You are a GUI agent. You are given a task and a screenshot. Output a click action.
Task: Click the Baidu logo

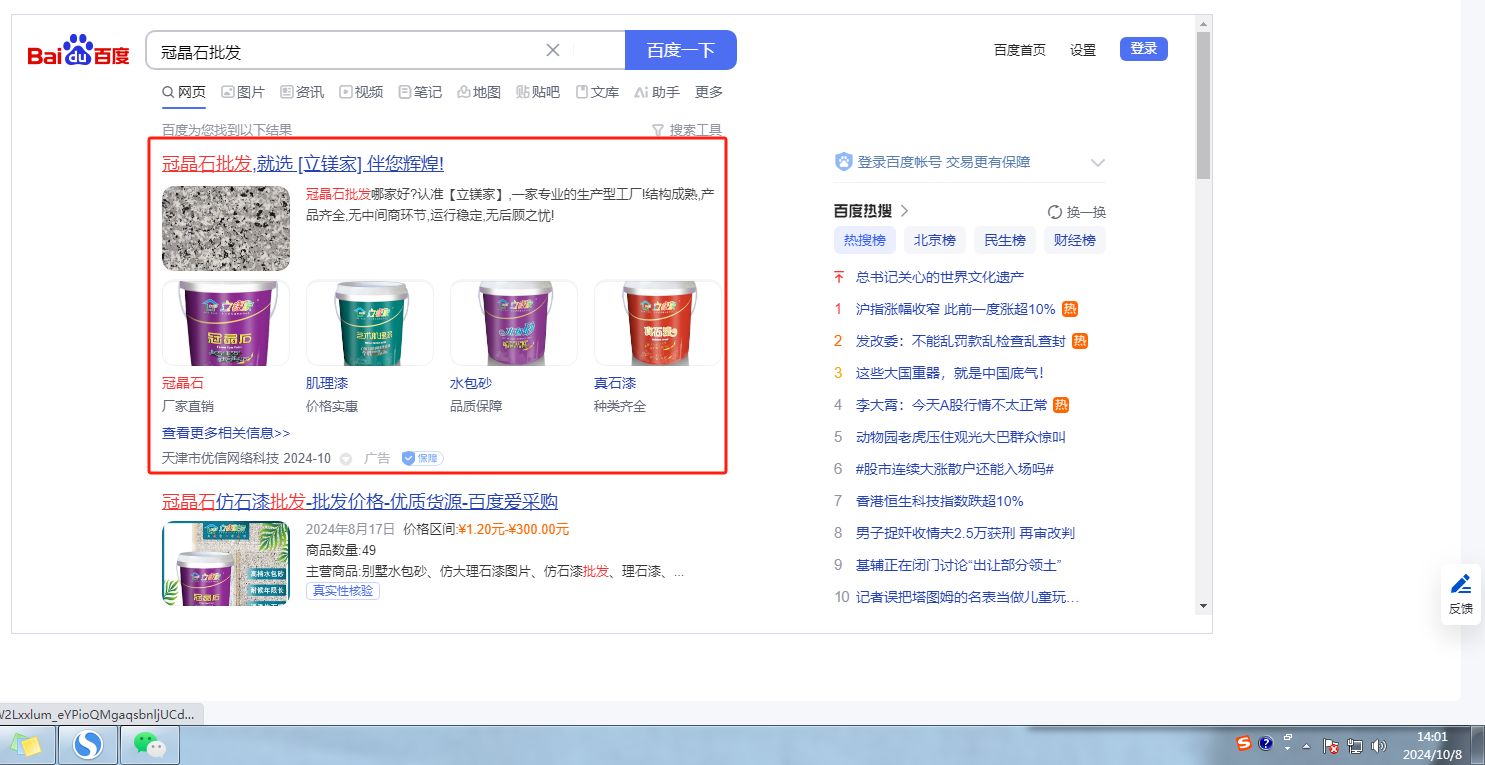click(x=78, y=51)
